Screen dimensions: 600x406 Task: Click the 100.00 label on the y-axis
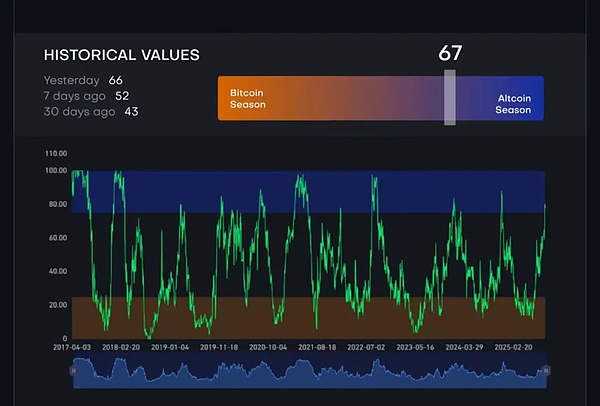pyautogui.click(x=54, y=171)
